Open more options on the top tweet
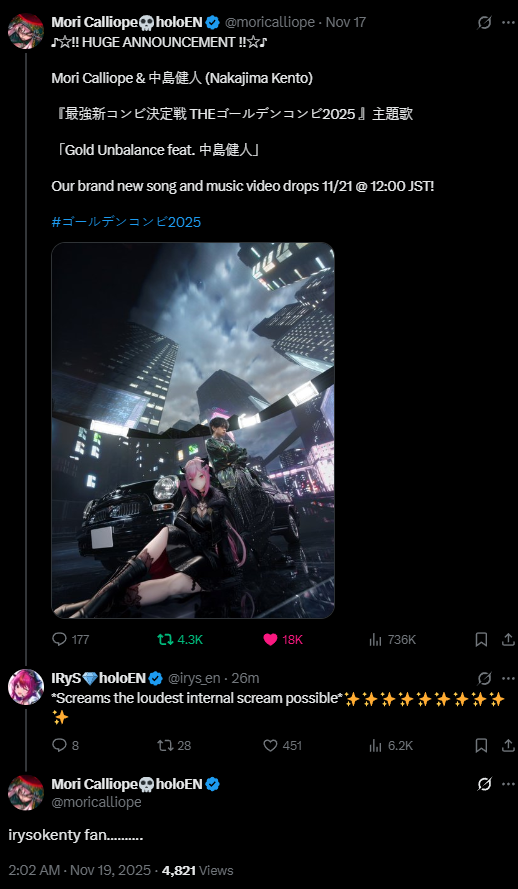This screenshot has width=518, height=889. pos(508,23)
